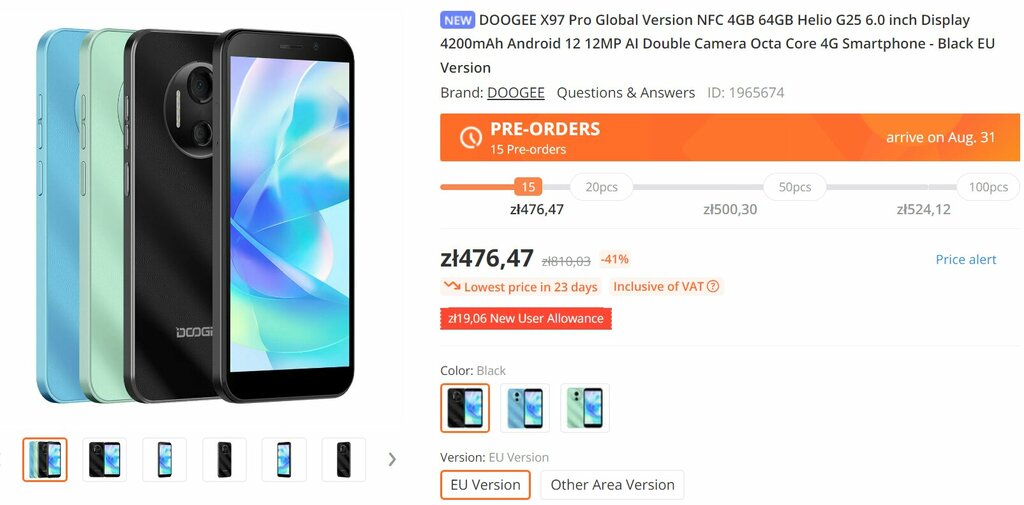Click the VAT info question mark icon

coord(713,286)
